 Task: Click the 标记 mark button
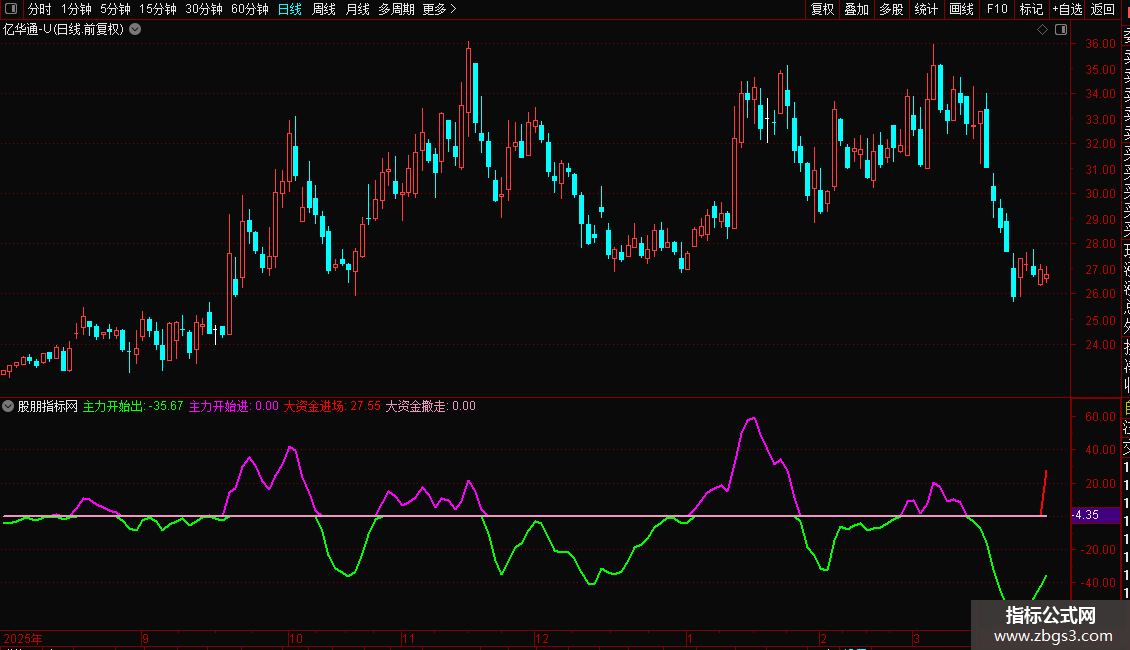click(x=1031, y=9)
